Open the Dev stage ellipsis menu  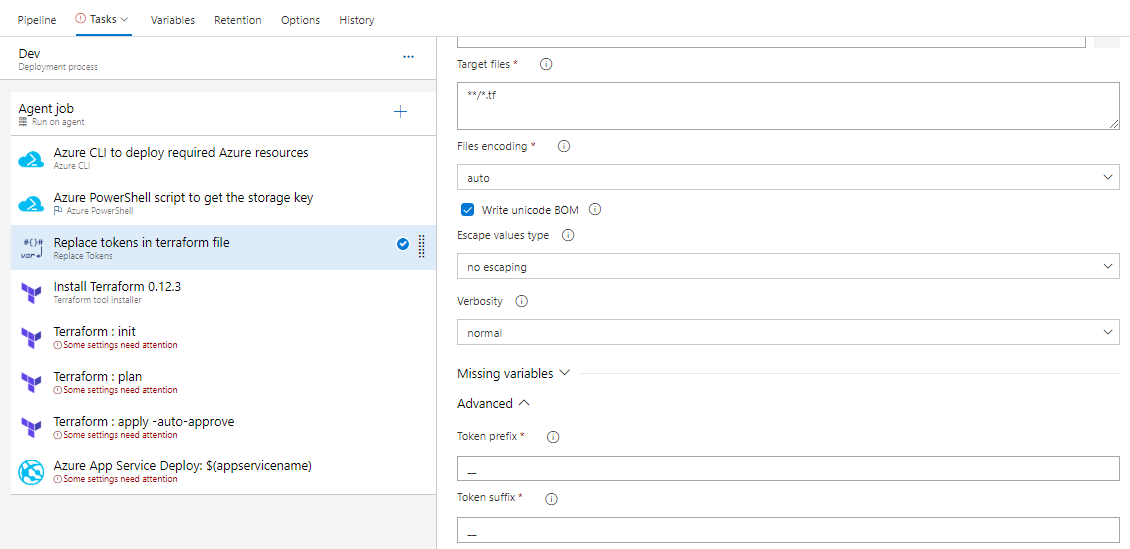[x=409, y=56]
